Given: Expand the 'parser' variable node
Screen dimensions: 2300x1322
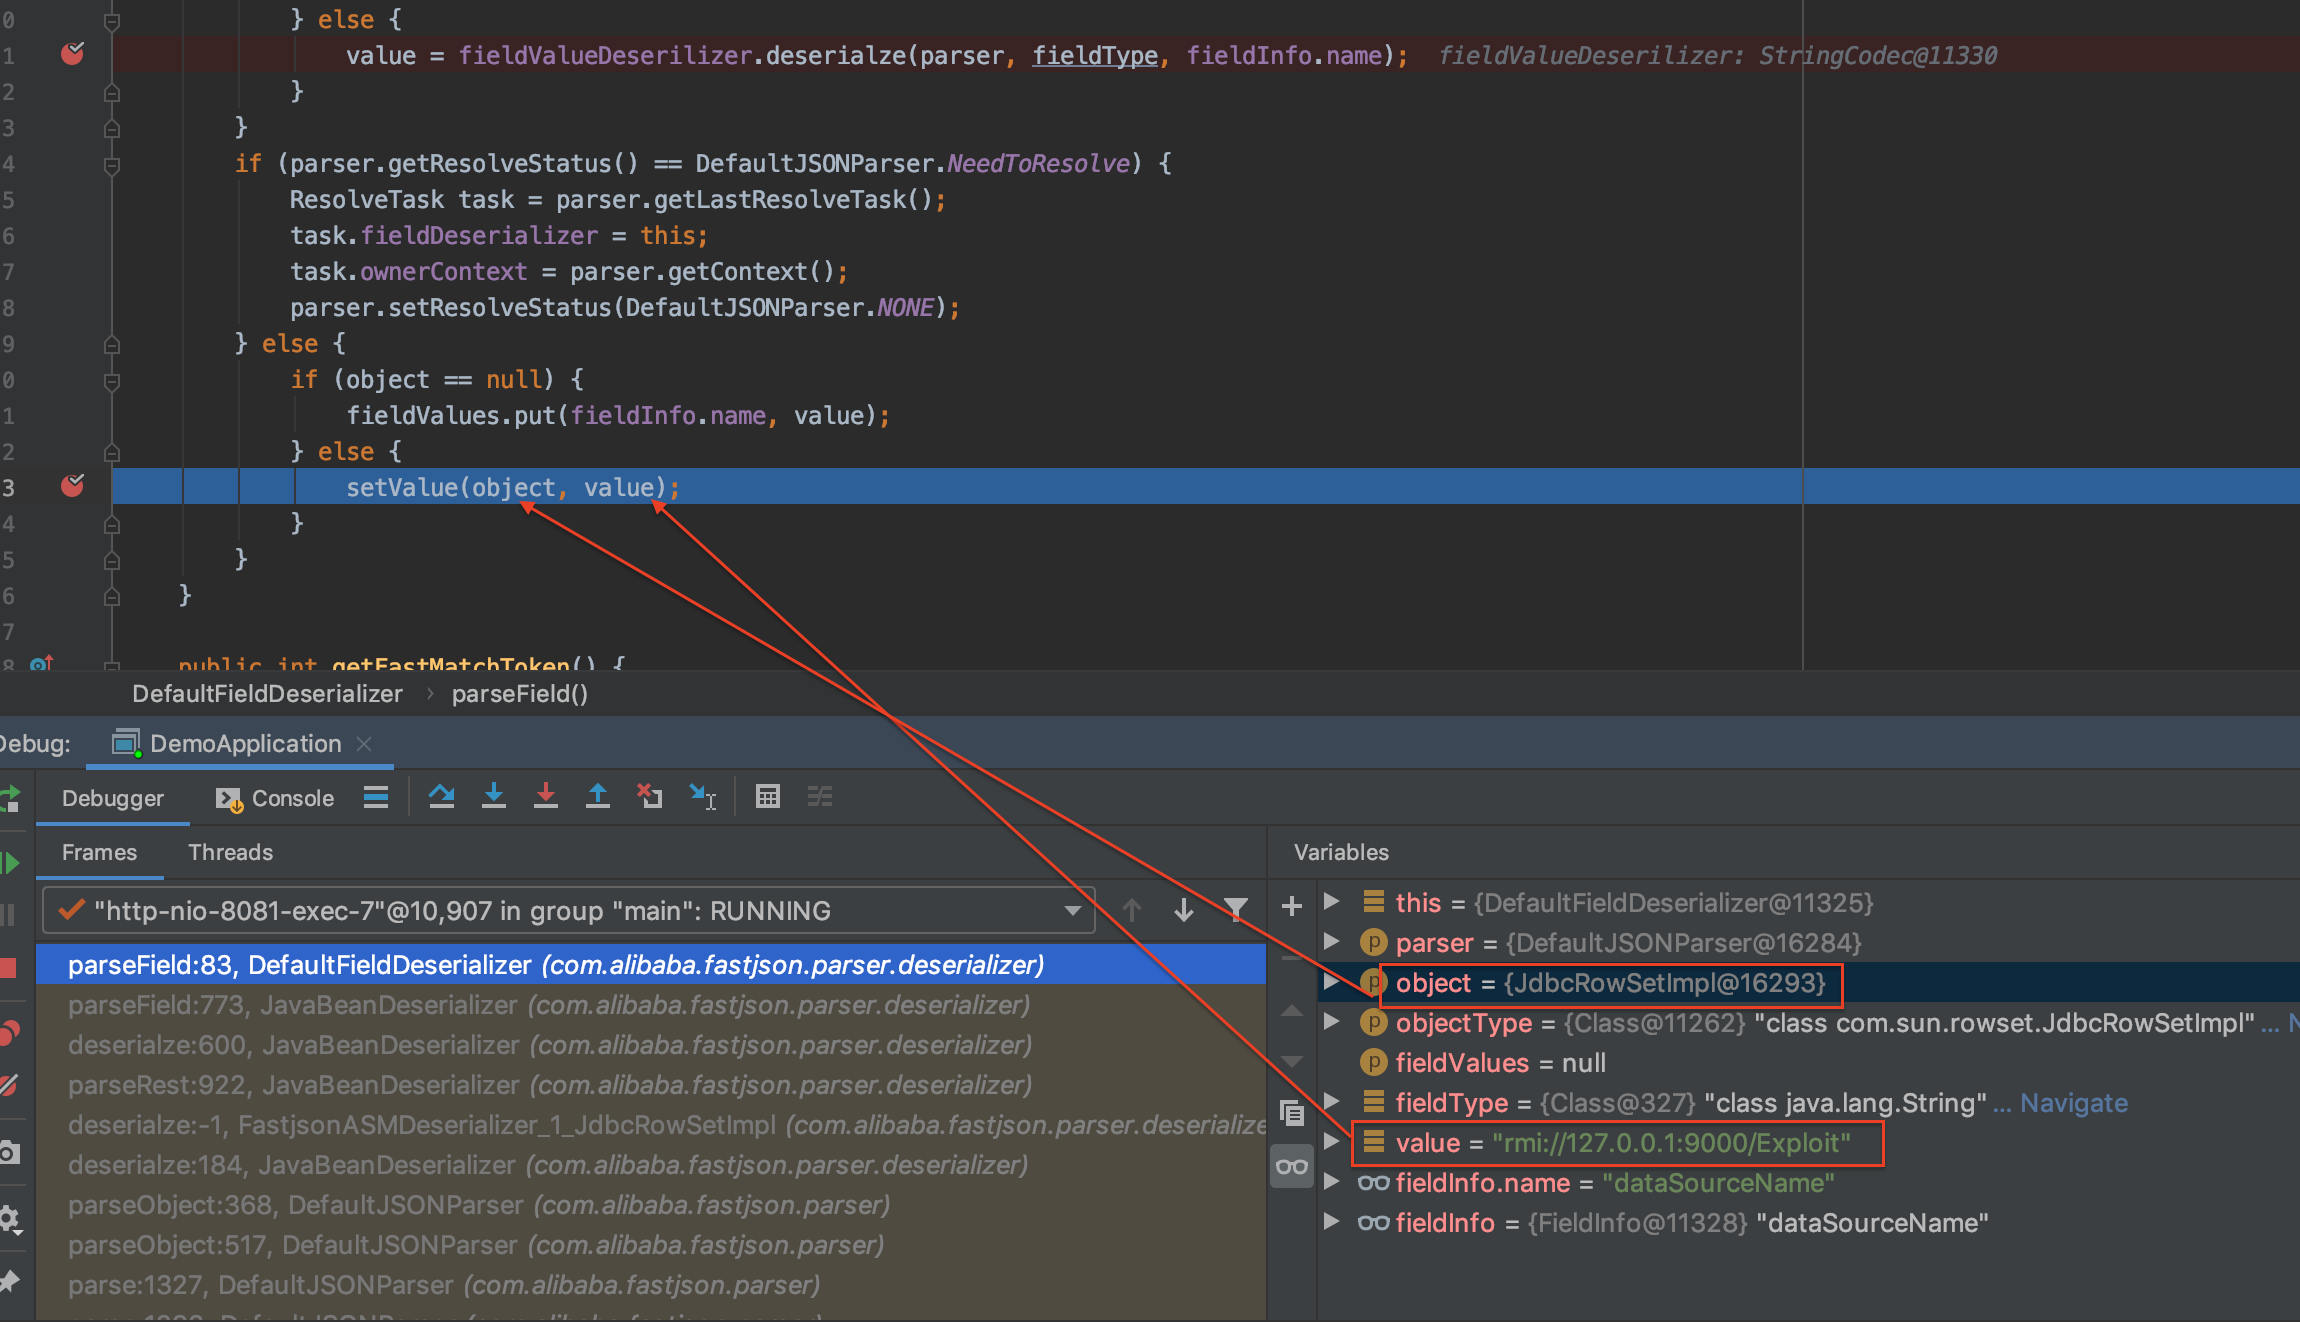Looking at the screenshot, I should (1331, 941).
